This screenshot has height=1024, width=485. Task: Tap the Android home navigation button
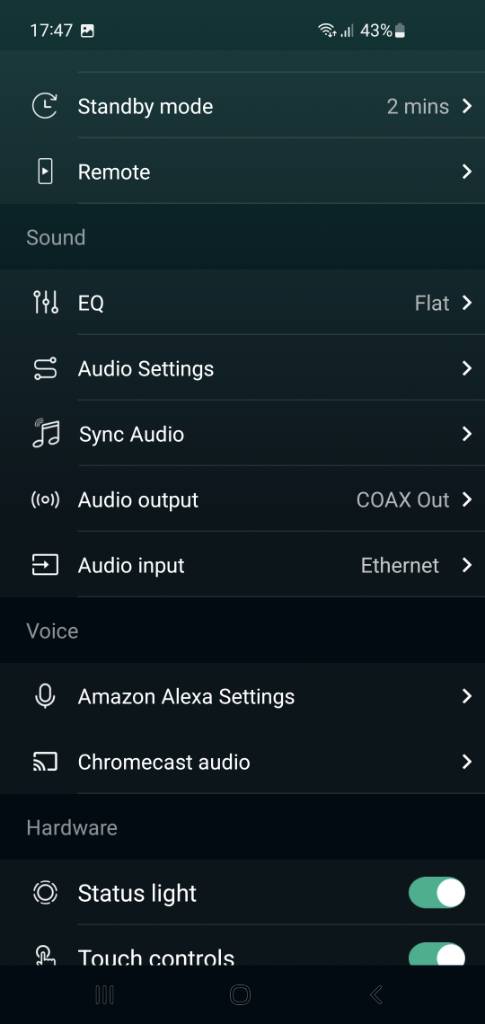point(240,995)
